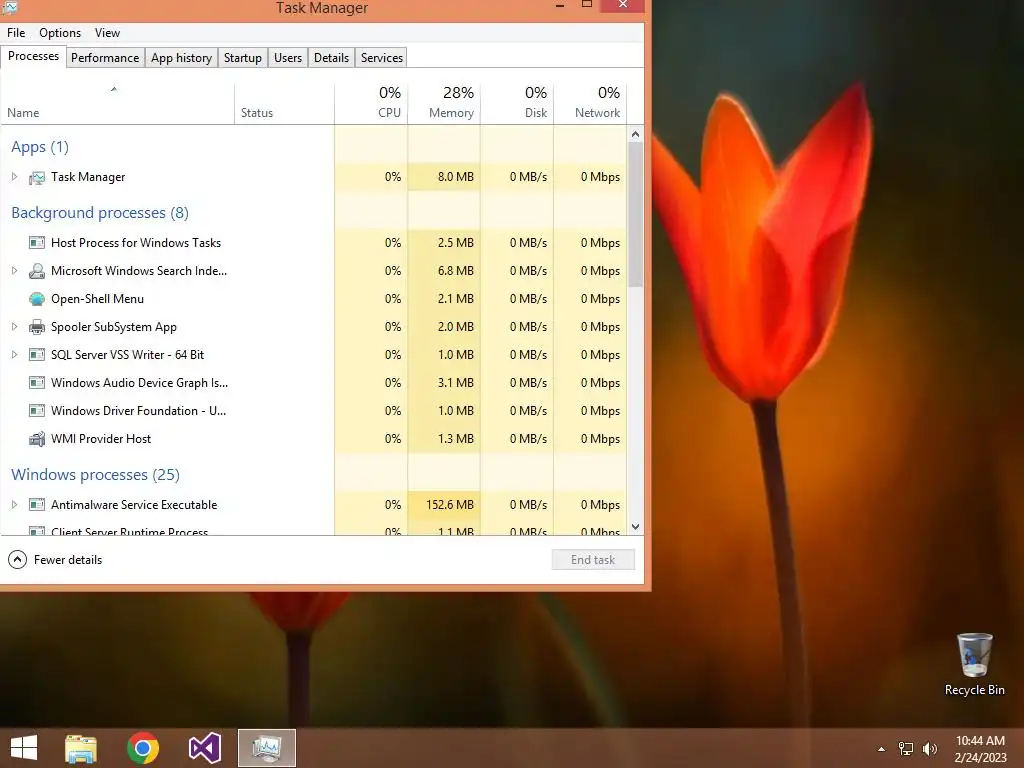
Task: Click the Fewer details circle arrow icon
Action: point(18,560)
